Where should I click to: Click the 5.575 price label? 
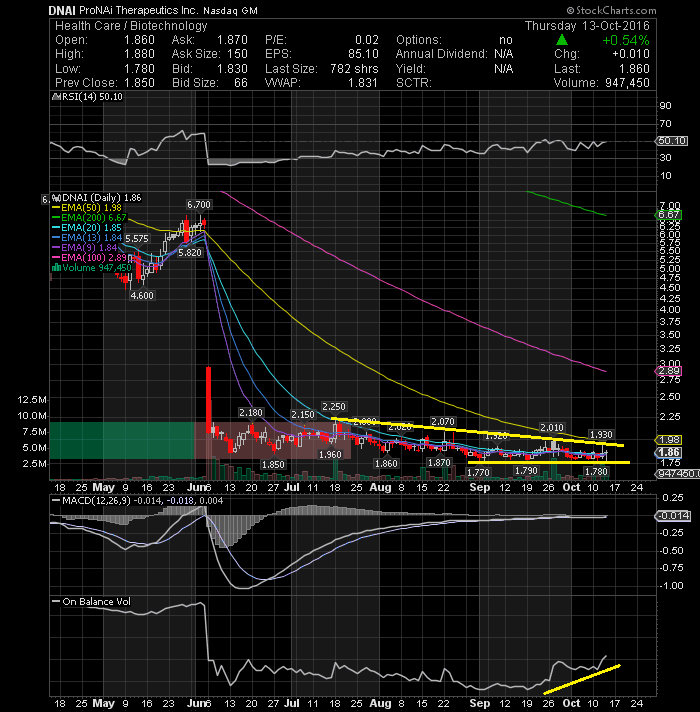click(x=137, y=239)
